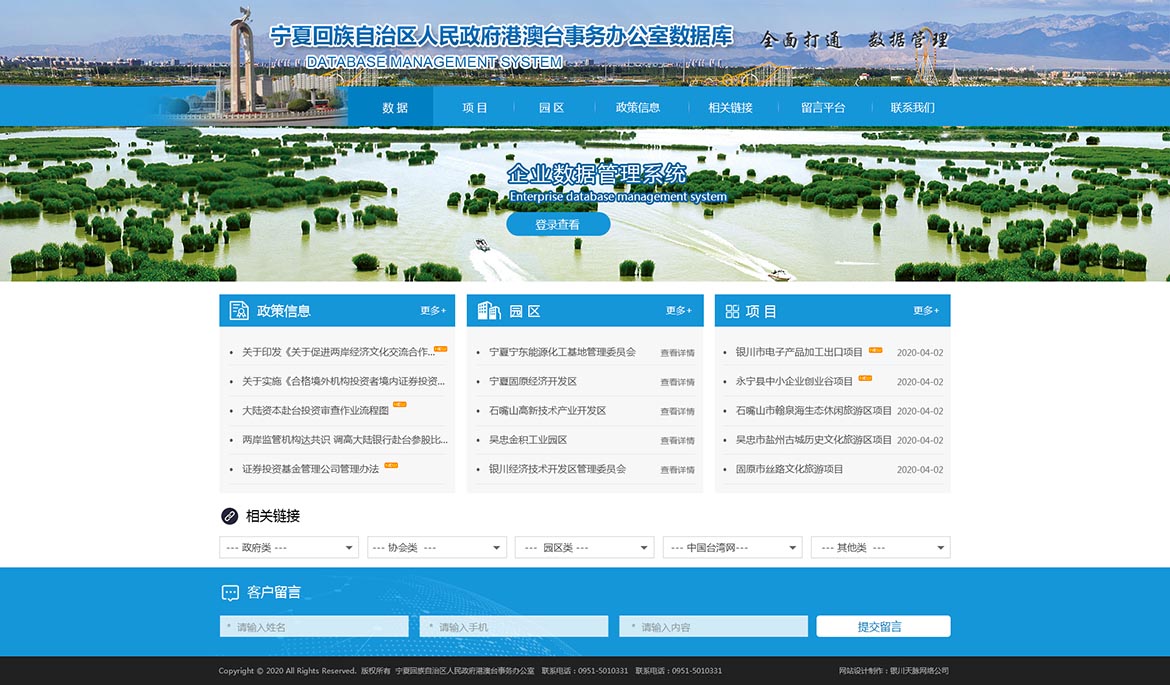The width and height of the screenshot is (1170, 685).
Task: Focus the 请输入姓名 name input field
Action: 314,627
